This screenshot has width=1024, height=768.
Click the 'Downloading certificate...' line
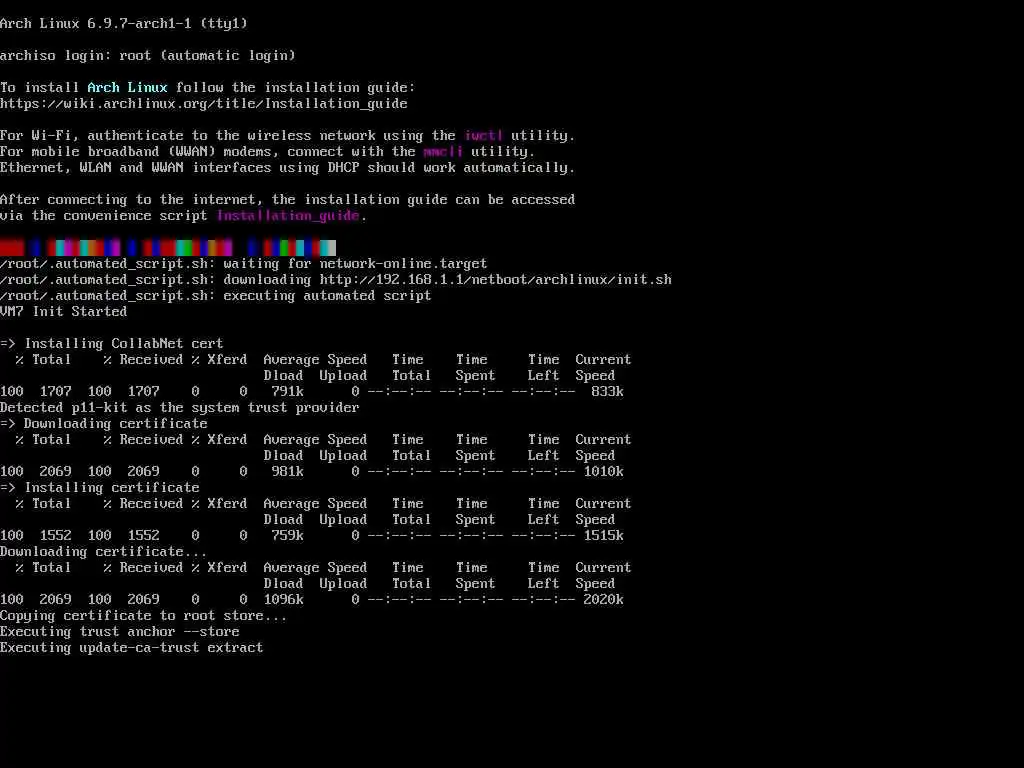tap(103, 552)
